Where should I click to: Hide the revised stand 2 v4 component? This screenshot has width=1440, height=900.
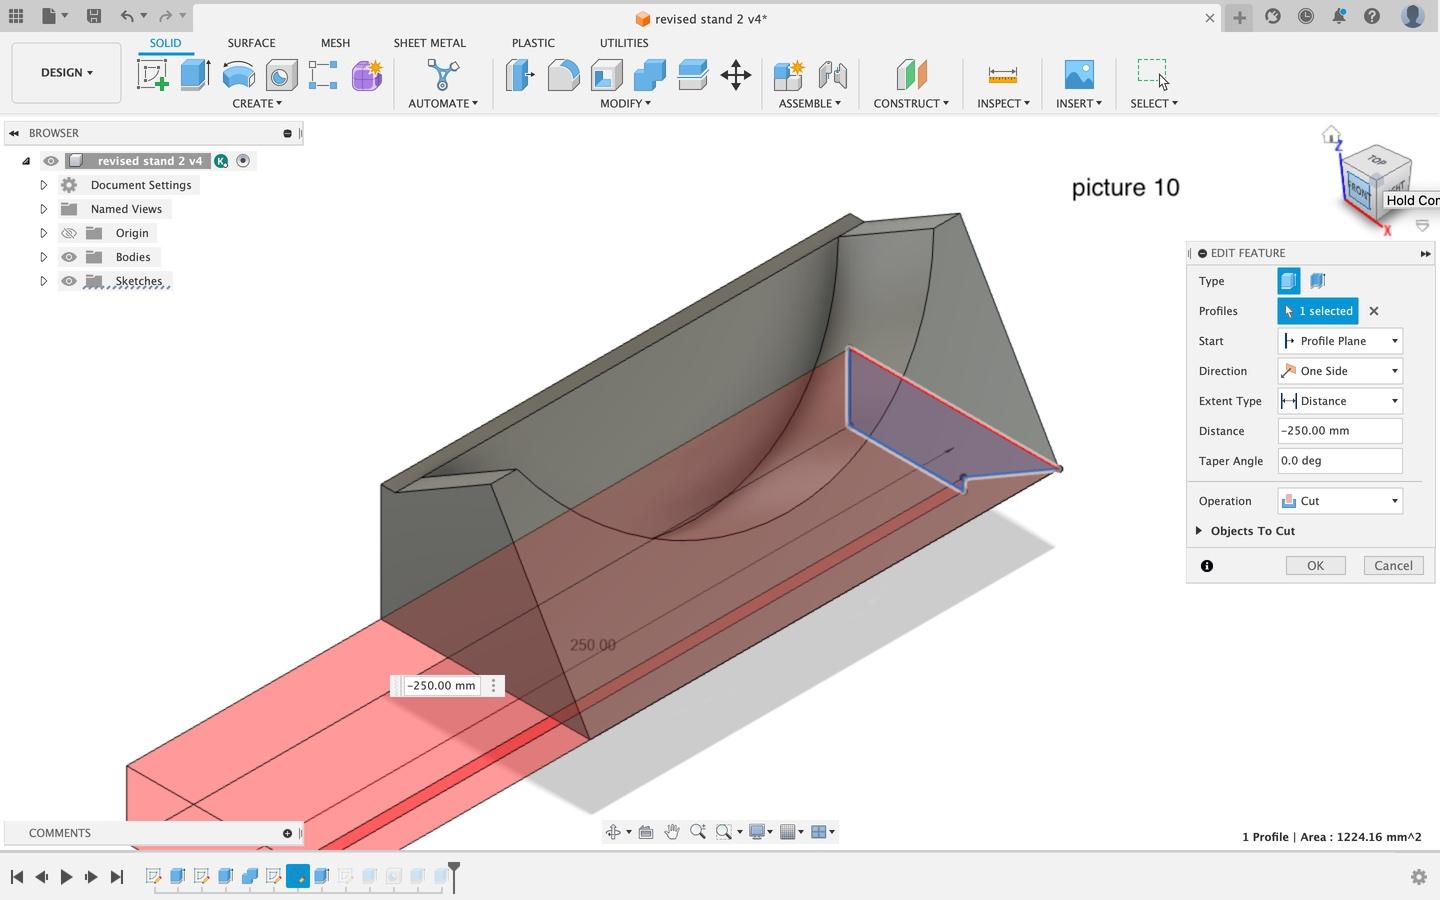51,161
